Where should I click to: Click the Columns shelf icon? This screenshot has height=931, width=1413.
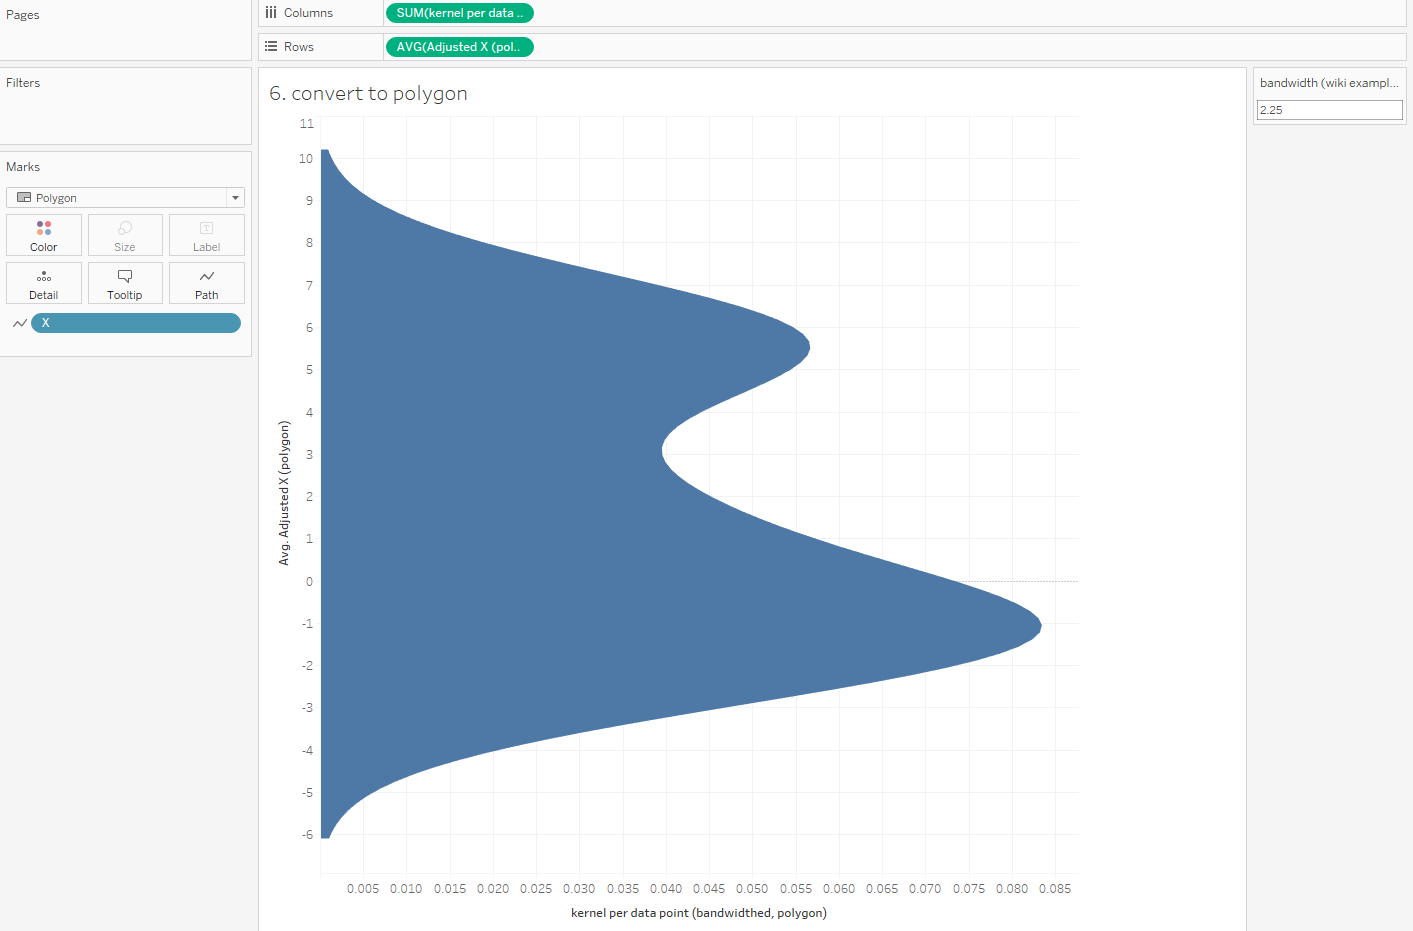click(x=271, y=13)
